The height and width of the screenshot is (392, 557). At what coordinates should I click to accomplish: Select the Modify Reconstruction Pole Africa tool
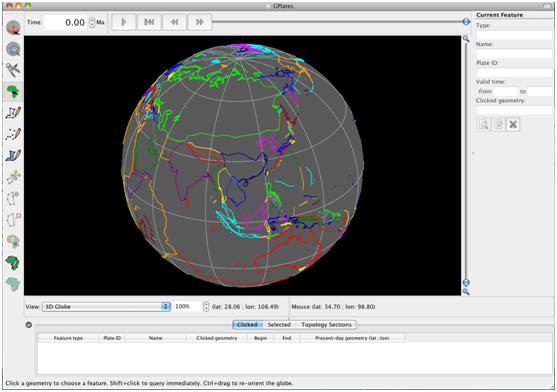click(13, 263)
